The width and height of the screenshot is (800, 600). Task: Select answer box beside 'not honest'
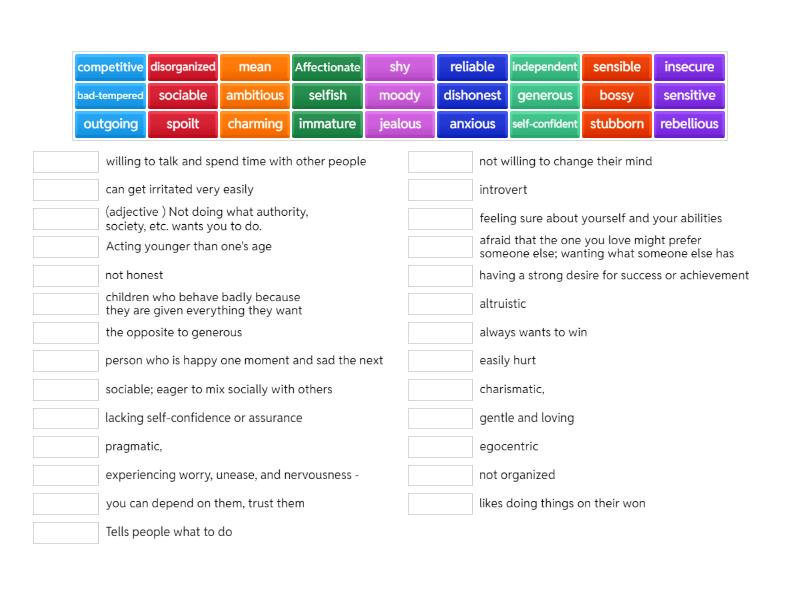click(66, 276)
